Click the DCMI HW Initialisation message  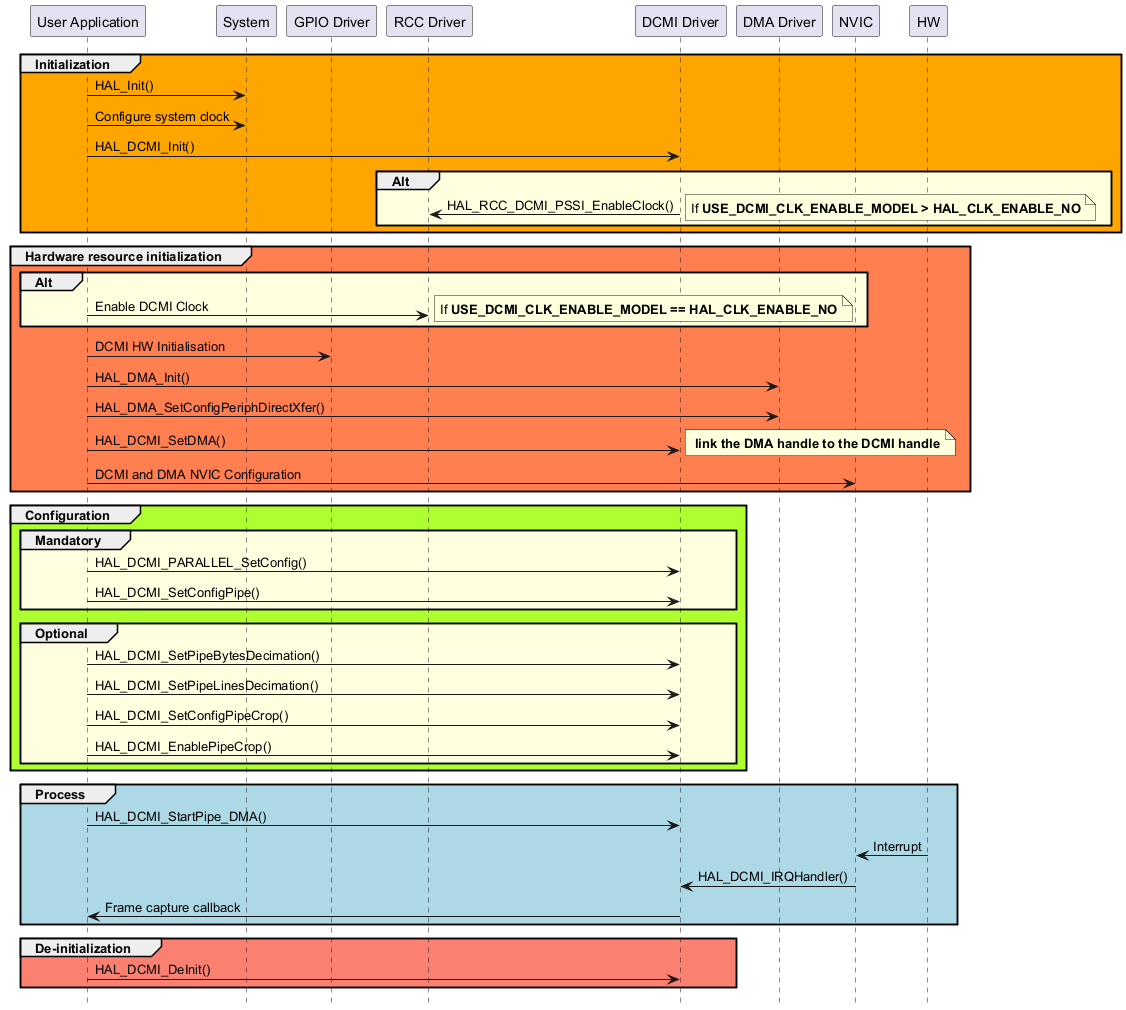click(160, 347)
